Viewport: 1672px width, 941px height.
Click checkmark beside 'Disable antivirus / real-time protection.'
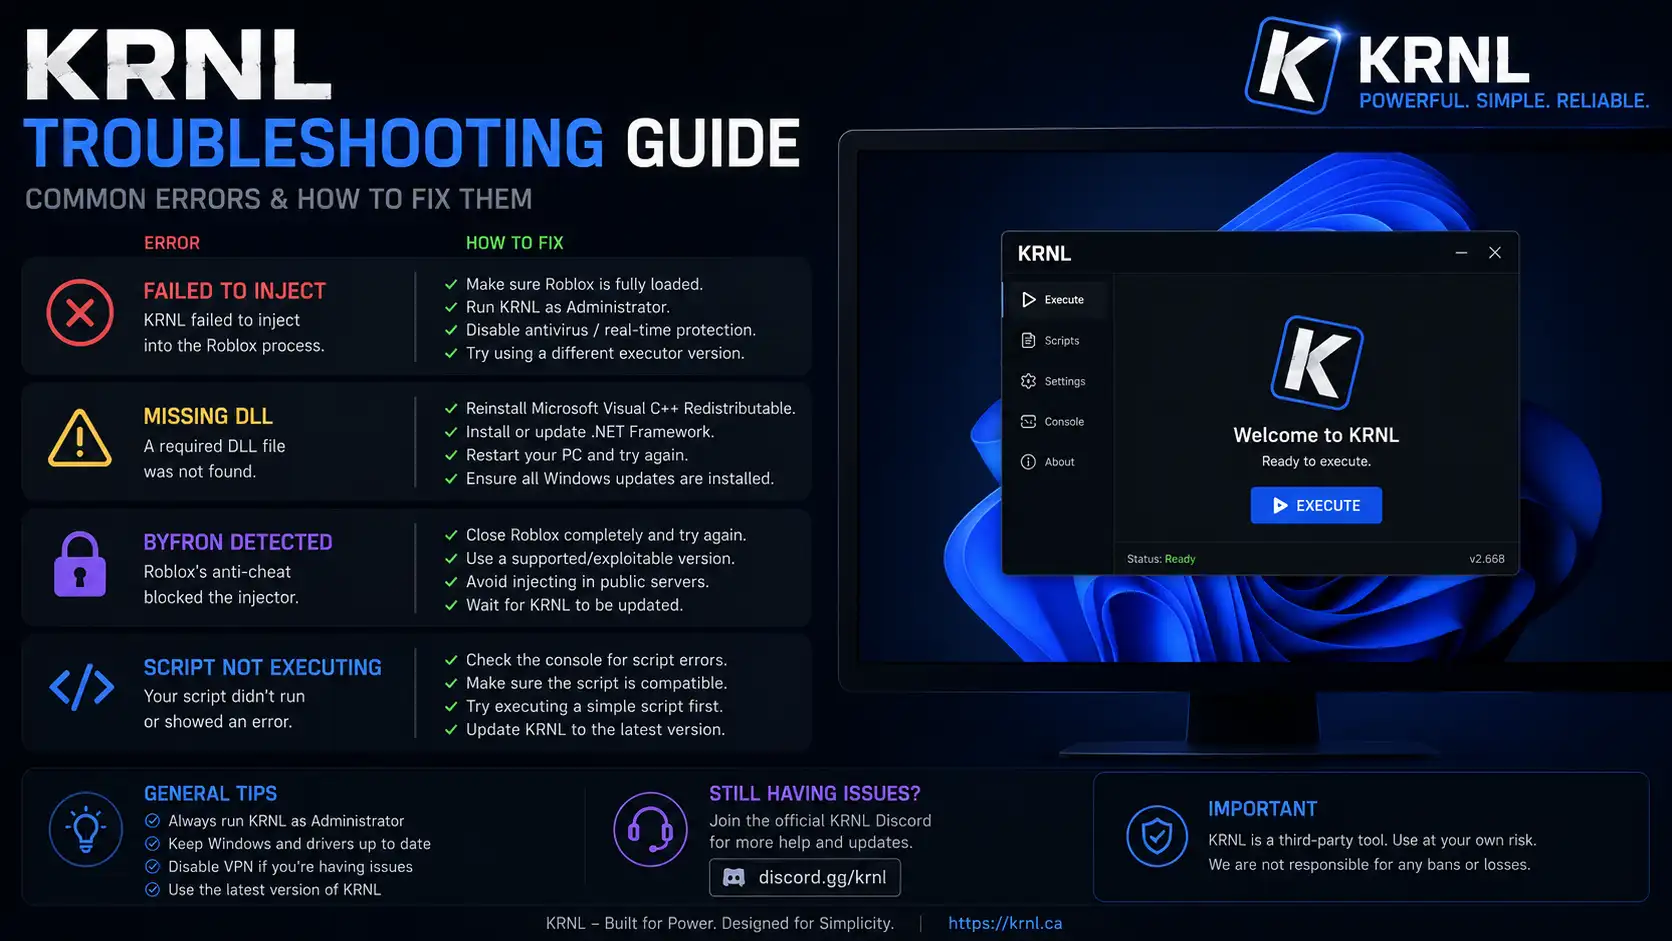451,331
